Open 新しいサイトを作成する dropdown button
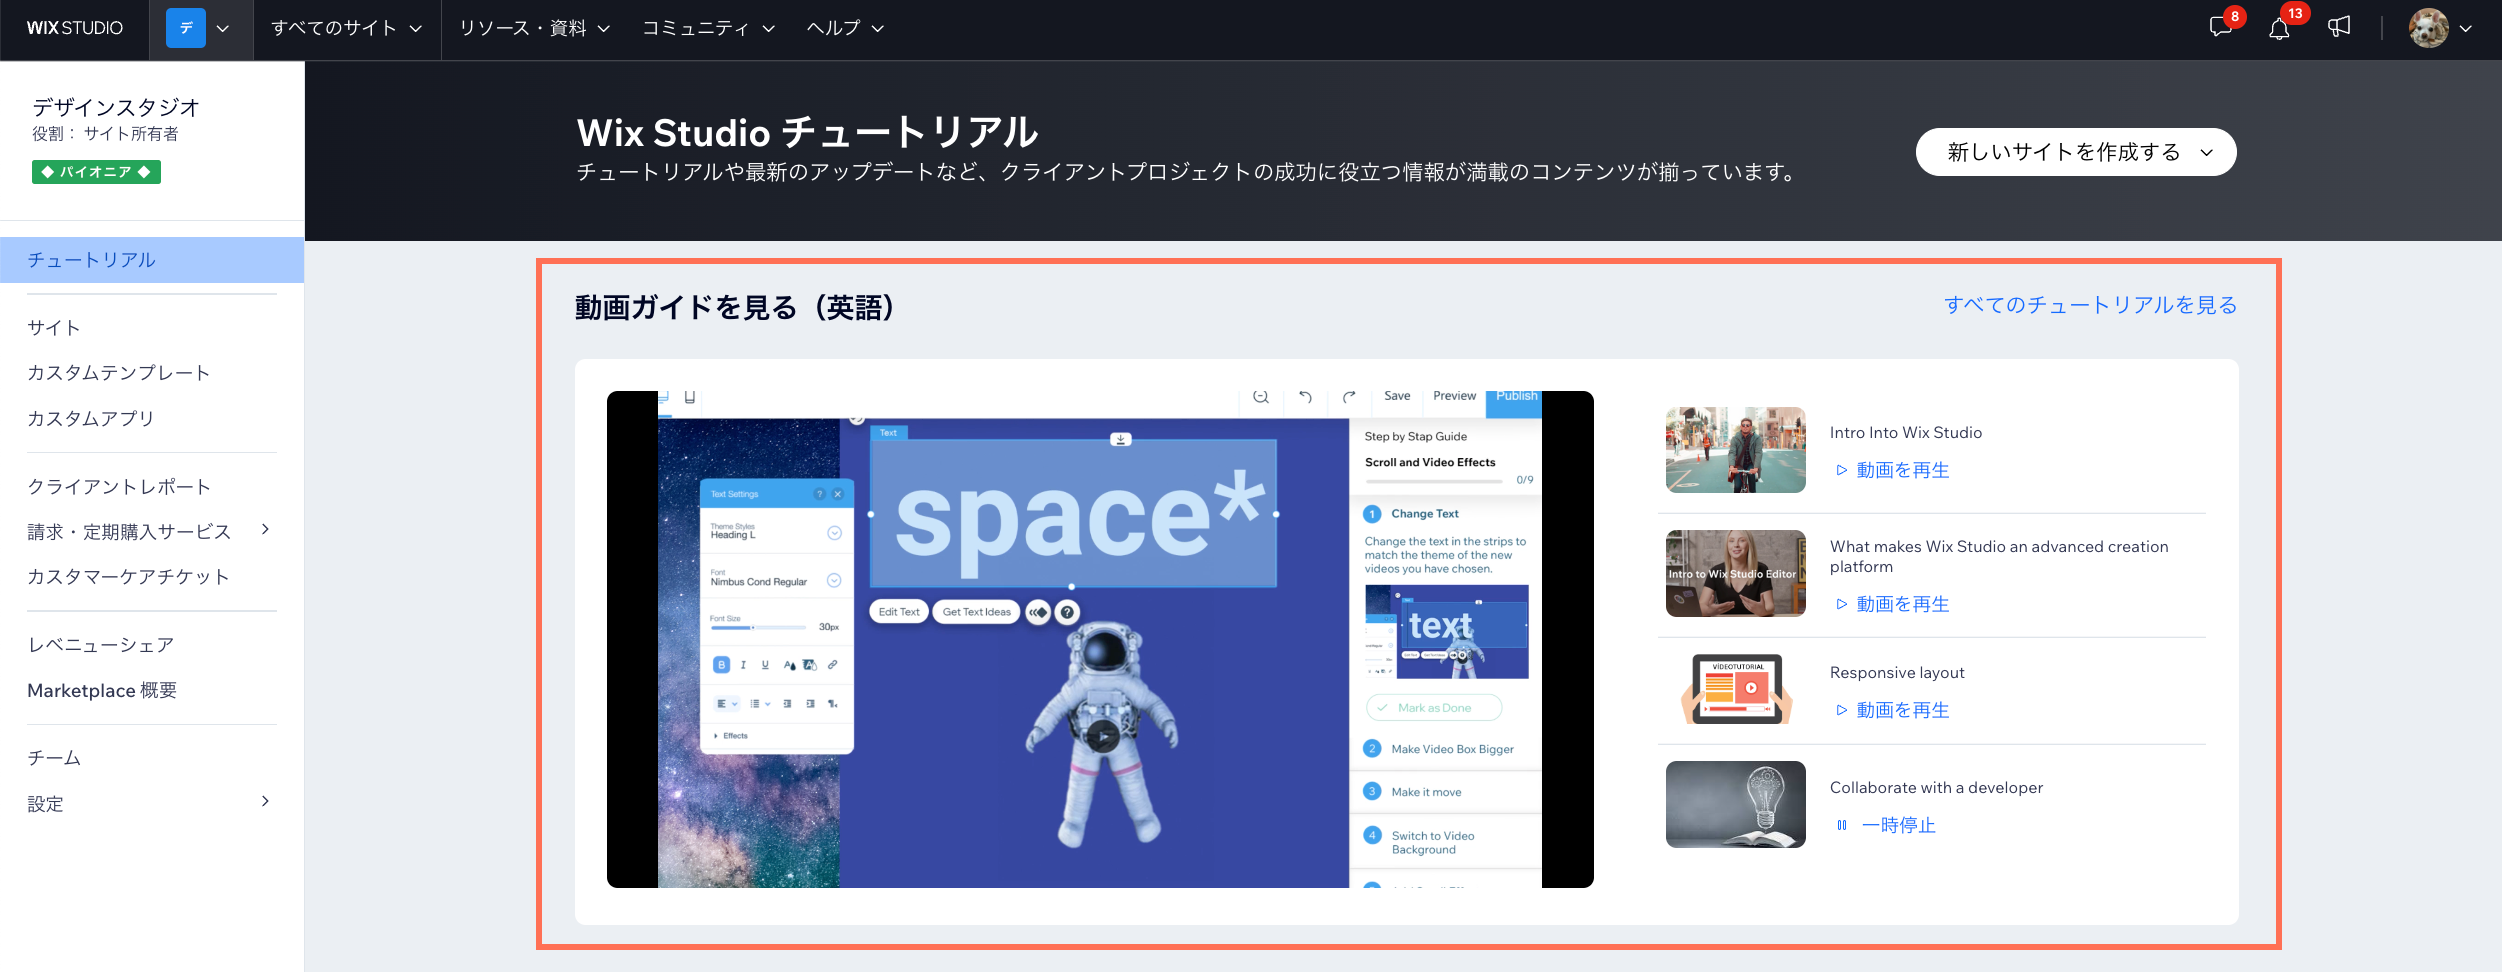The height and width of the screenshot is (972, 2502). (2076, 152)
